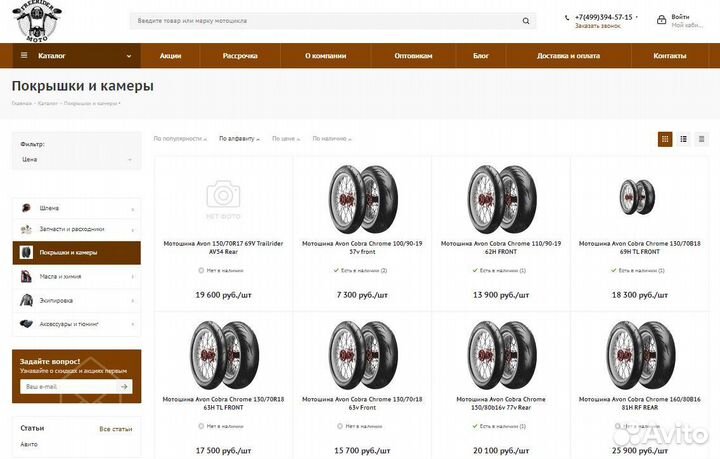Click the Ваш e-mail input field
Image resolution: width=720 pixels, height=459 pixels.
click(69, 386)
